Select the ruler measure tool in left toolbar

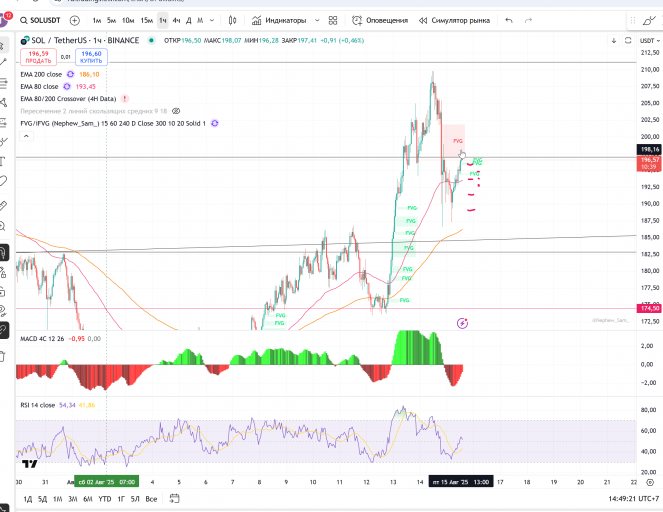point(3,206)
